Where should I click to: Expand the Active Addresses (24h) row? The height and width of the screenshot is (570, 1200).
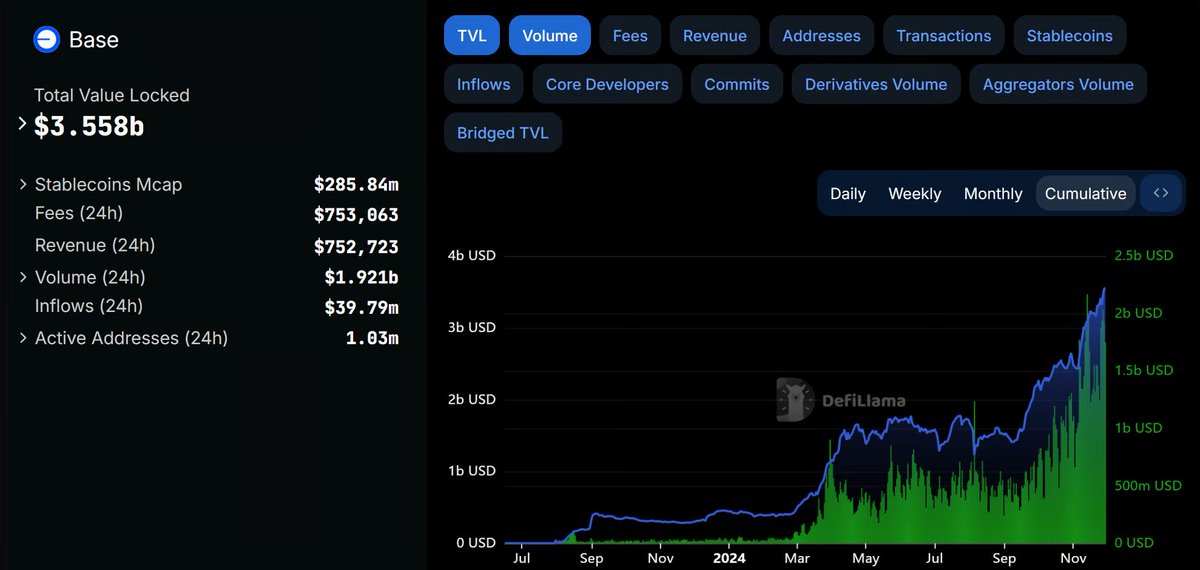(24, 338)
